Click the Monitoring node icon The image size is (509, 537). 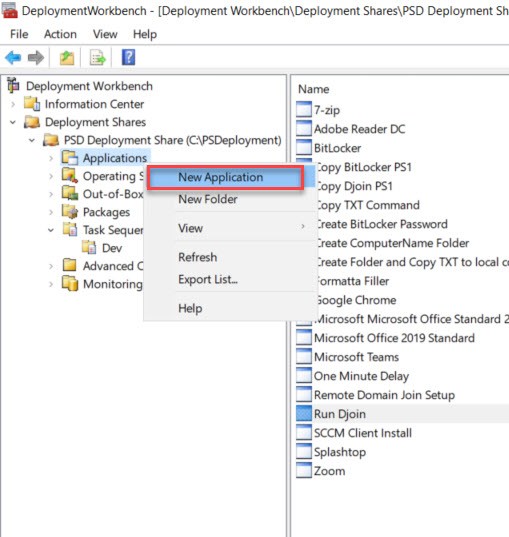(70, 284)
